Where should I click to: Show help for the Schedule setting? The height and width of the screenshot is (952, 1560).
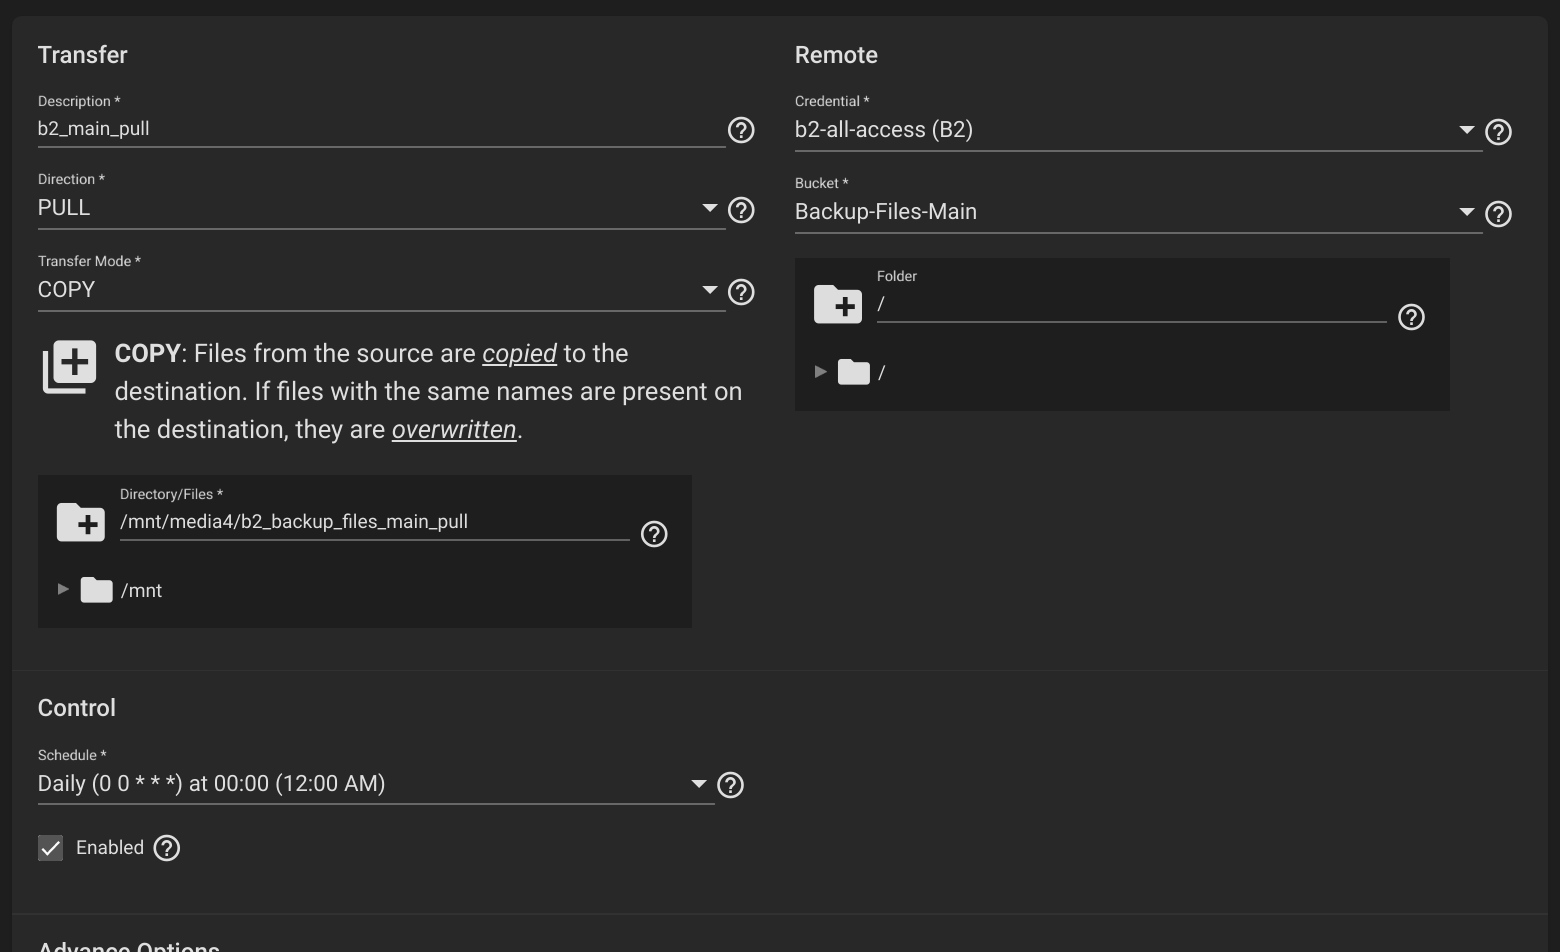coord(731,785)
